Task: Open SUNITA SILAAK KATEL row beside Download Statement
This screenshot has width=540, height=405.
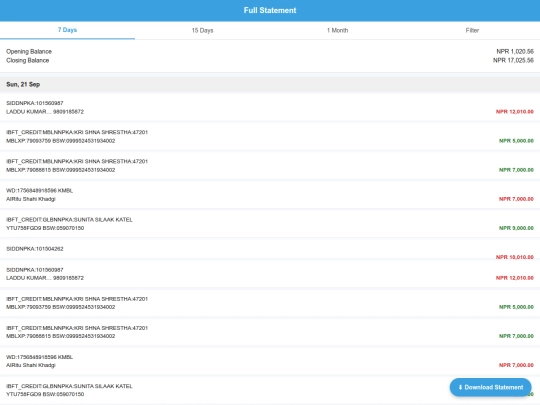Action: tap(270, 390)
